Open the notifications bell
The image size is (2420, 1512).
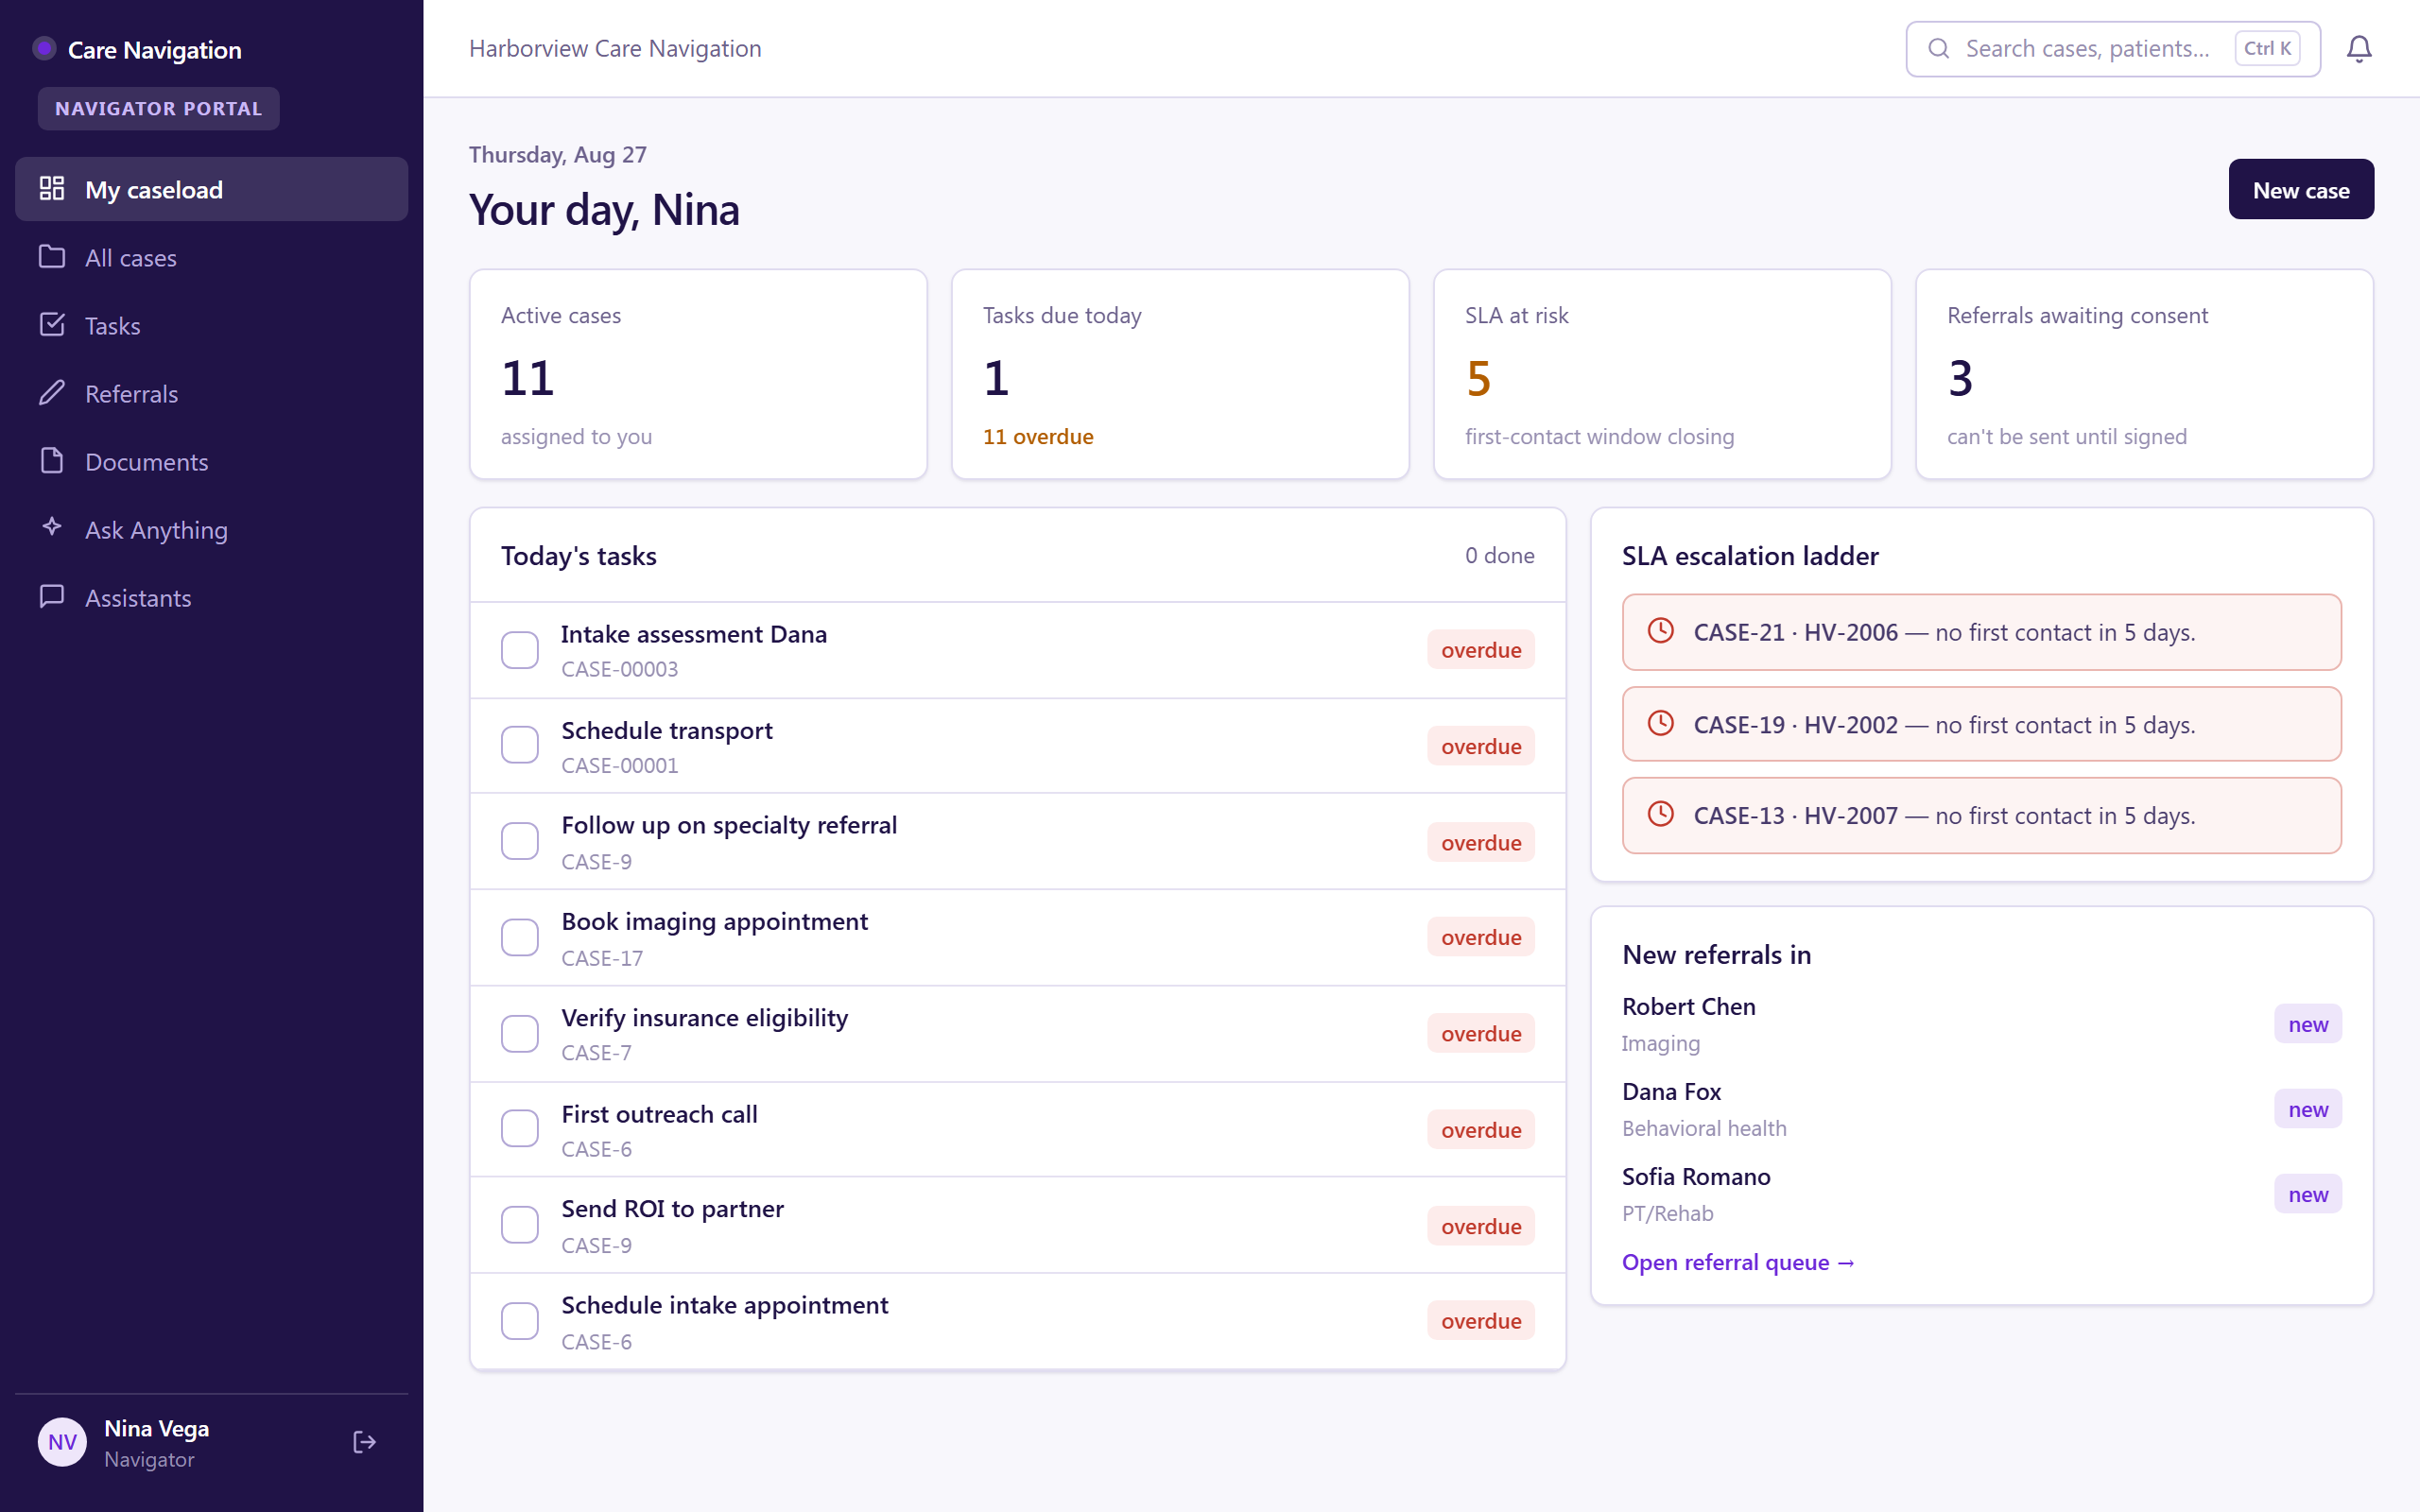coord(2358,49)
